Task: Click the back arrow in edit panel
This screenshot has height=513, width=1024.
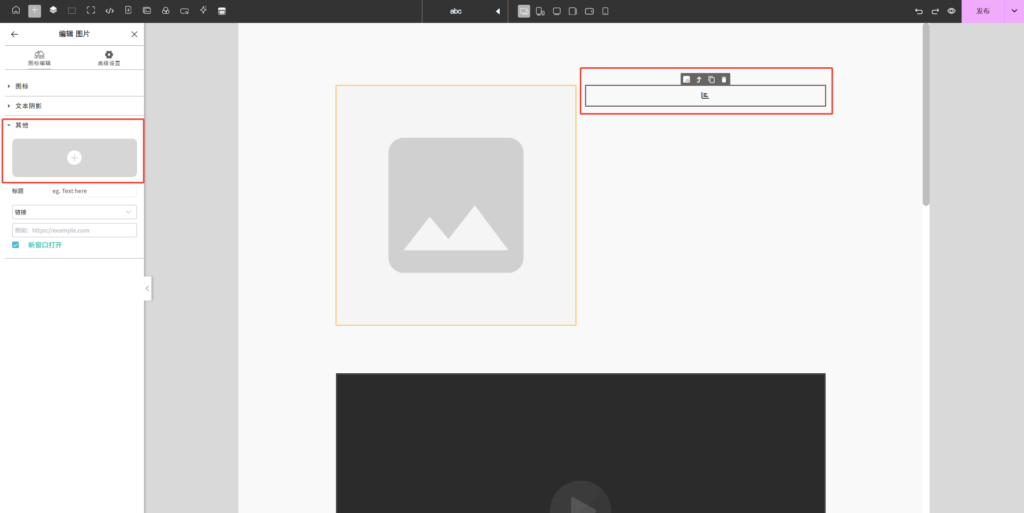Action: [14, 34]
